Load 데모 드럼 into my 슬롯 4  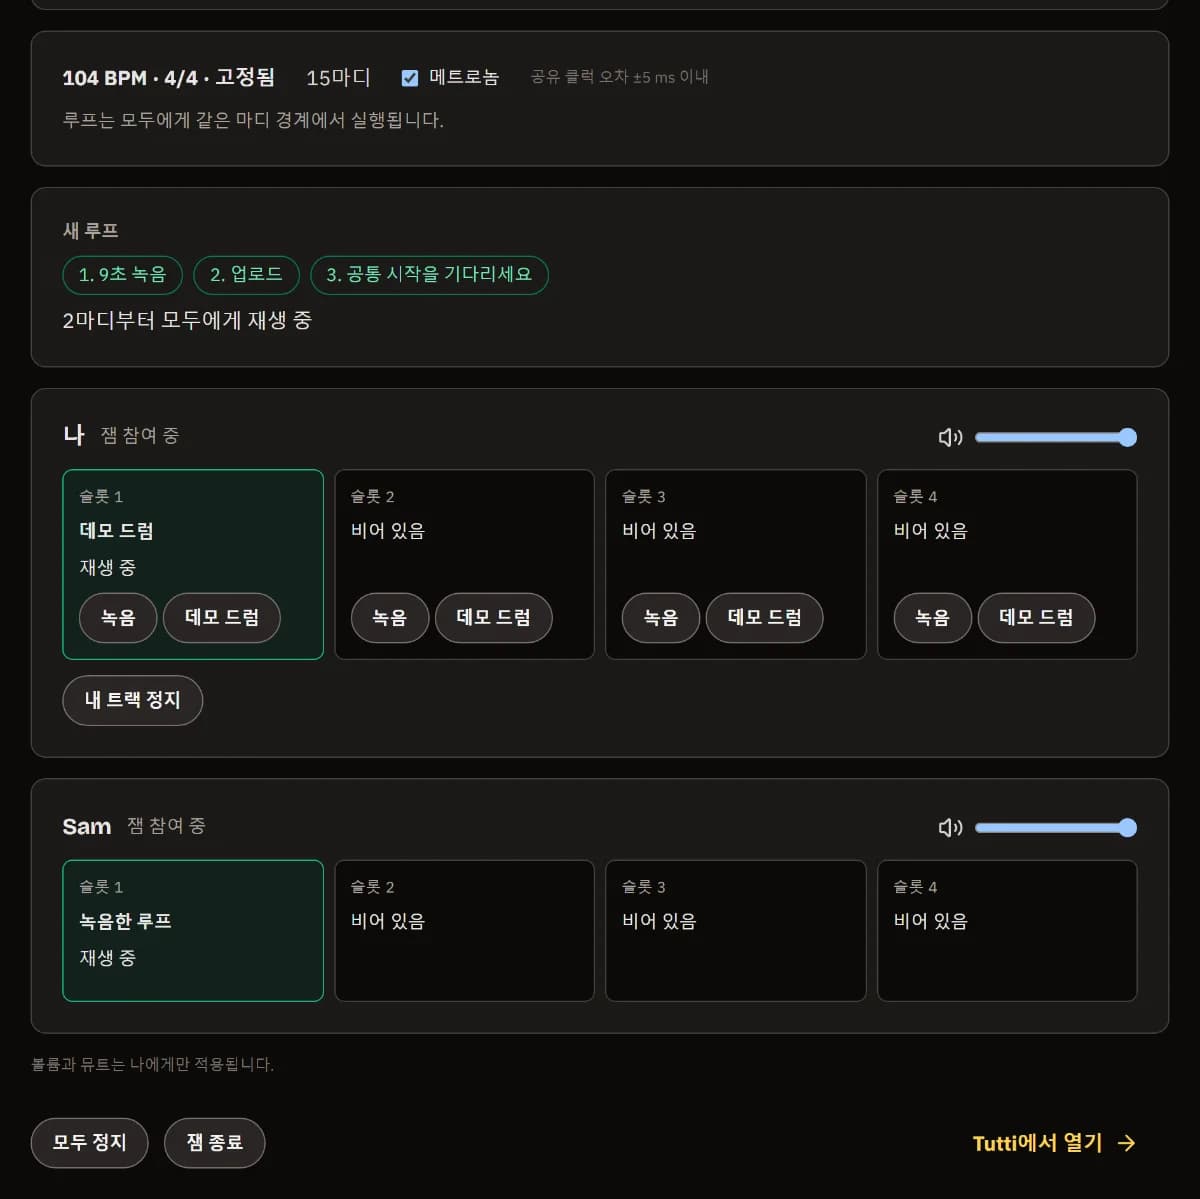click(x=1037, y=617)
